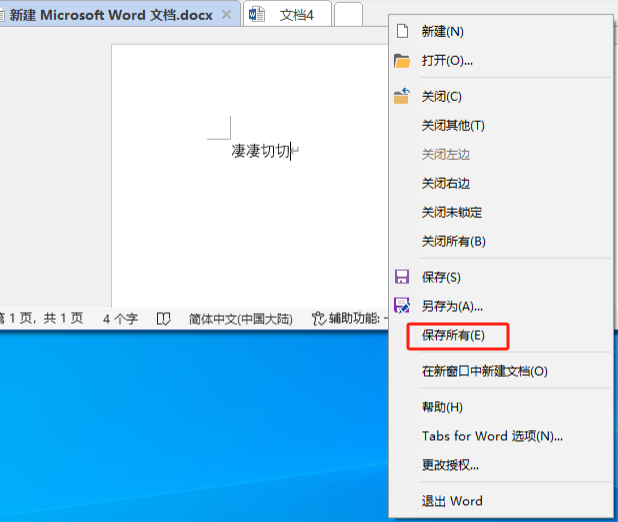Click the word count 4 个字
618x522 pixels.
click(120, 319)
